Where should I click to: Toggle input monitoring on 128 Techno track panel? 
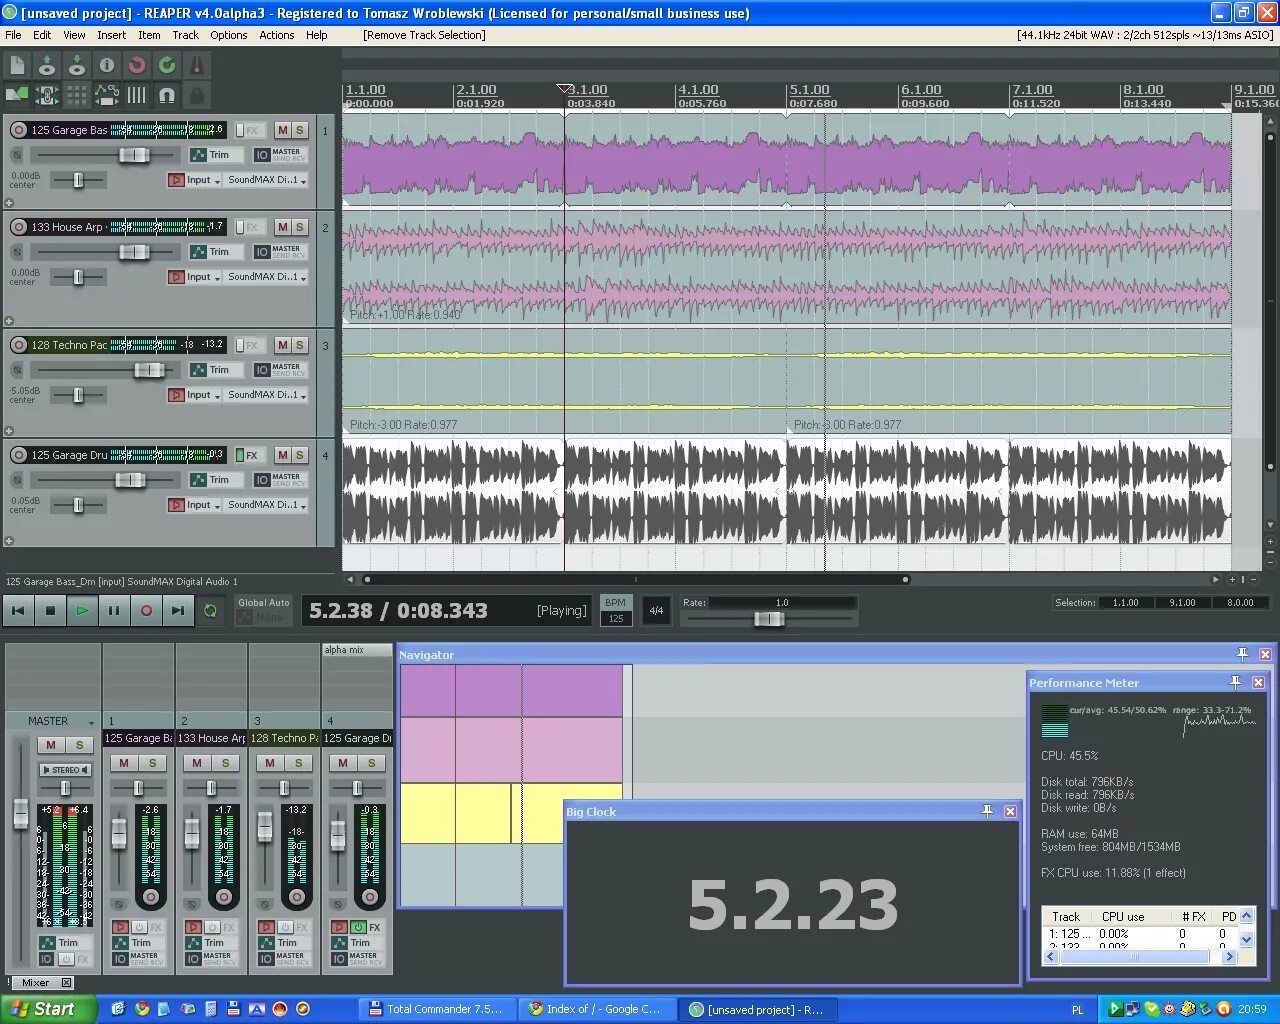[176, 395]
